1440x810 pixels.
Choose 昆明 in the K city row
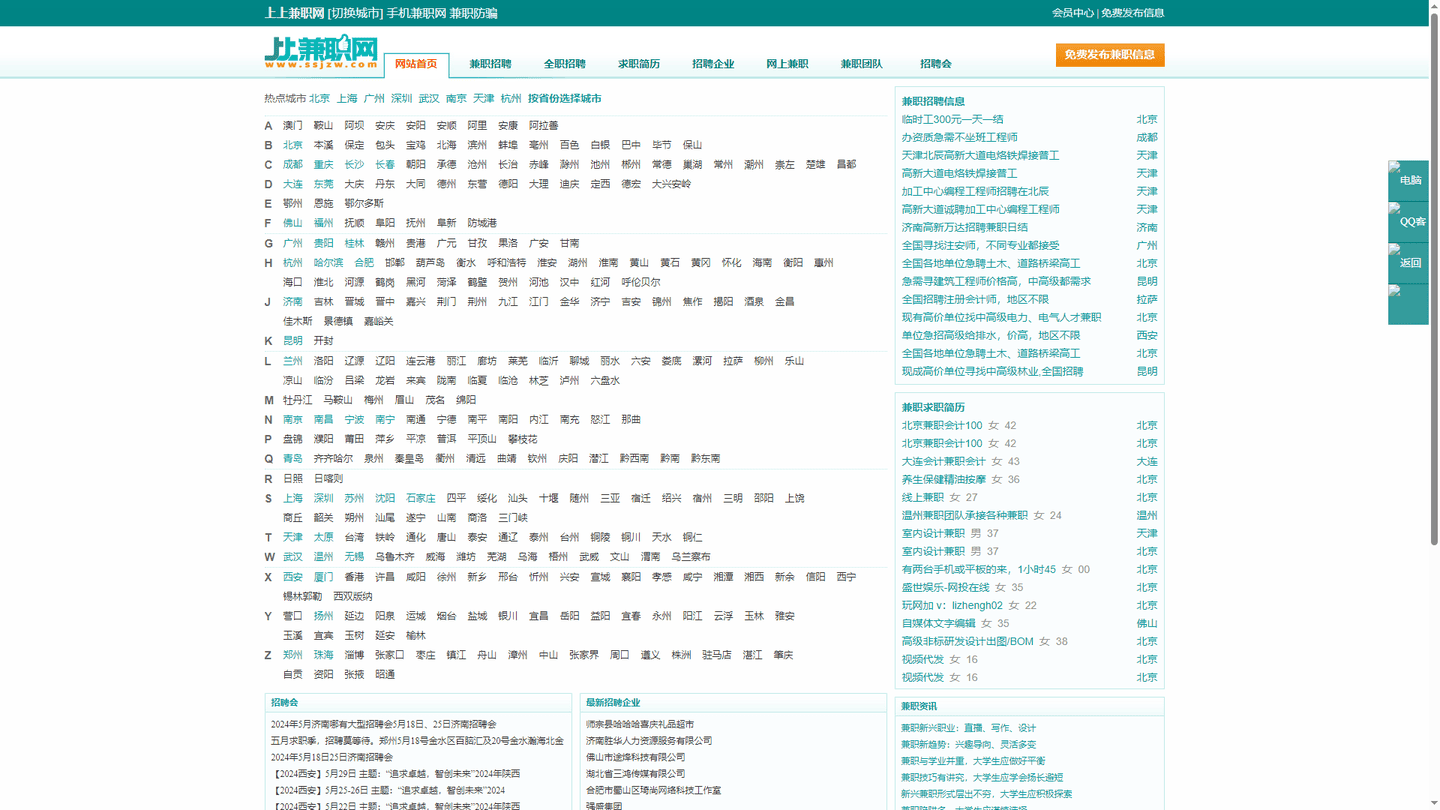click(293, 341)
